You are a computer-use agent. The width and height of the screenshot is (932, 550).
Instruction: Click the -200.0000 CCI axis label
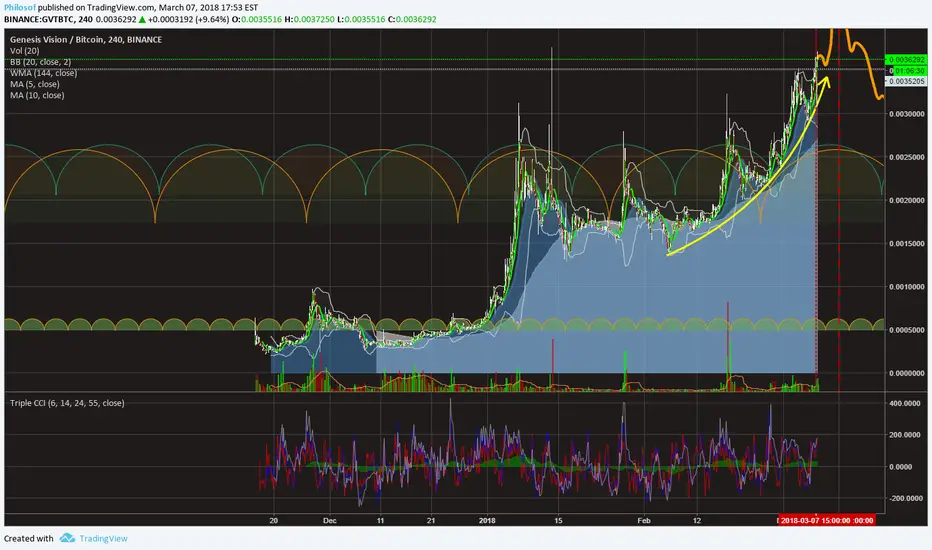(x=906, y=498)
